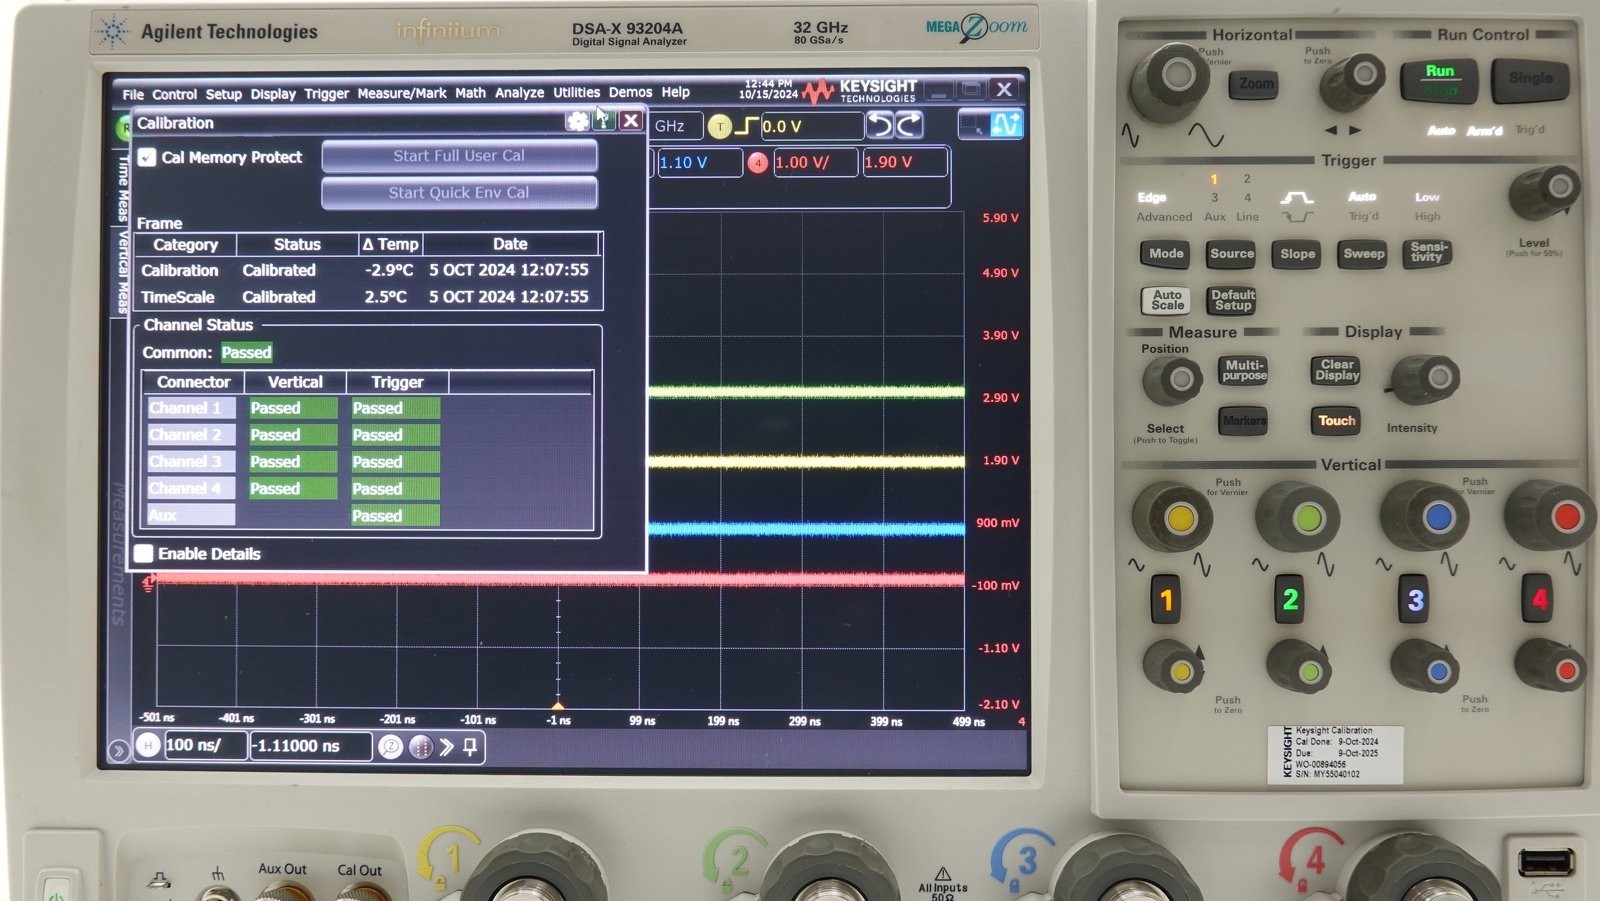Viewport: 1600px width, 901px height.
Task: Push front-panel Clear Display button
Action: tap(1337, 370)
